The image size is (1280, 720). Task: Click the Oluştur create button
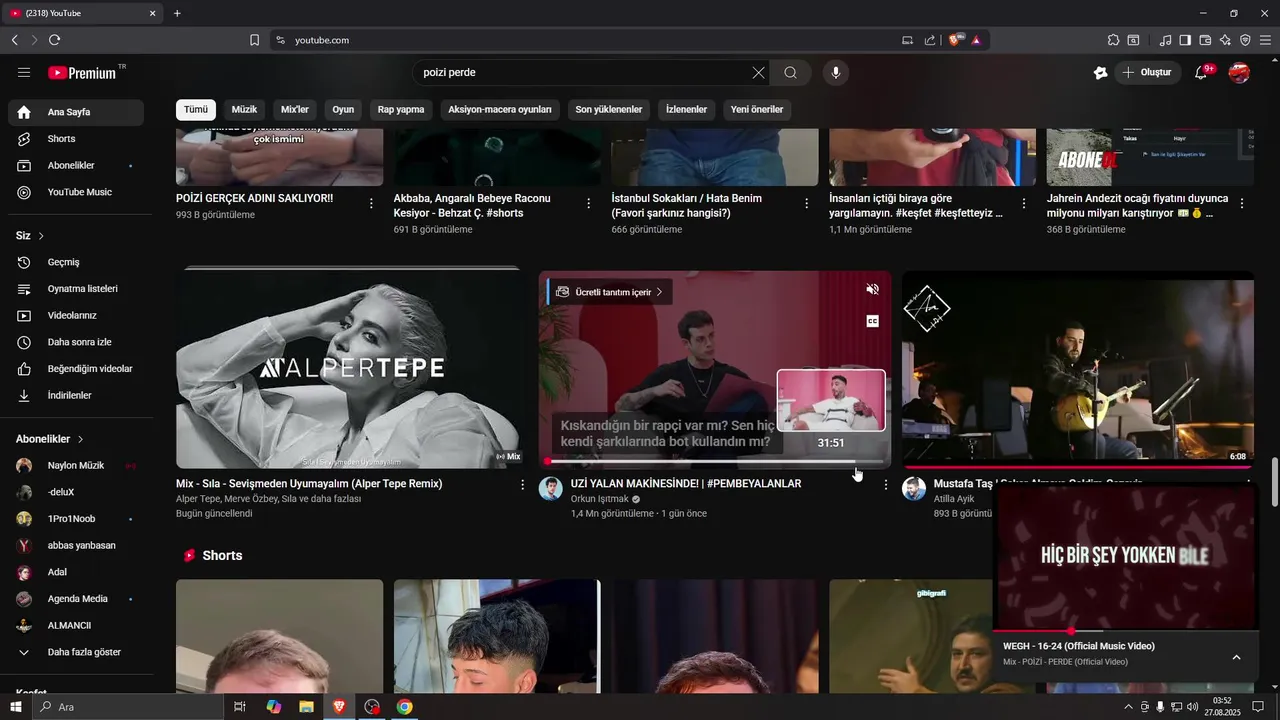[x=1148, y=72]
